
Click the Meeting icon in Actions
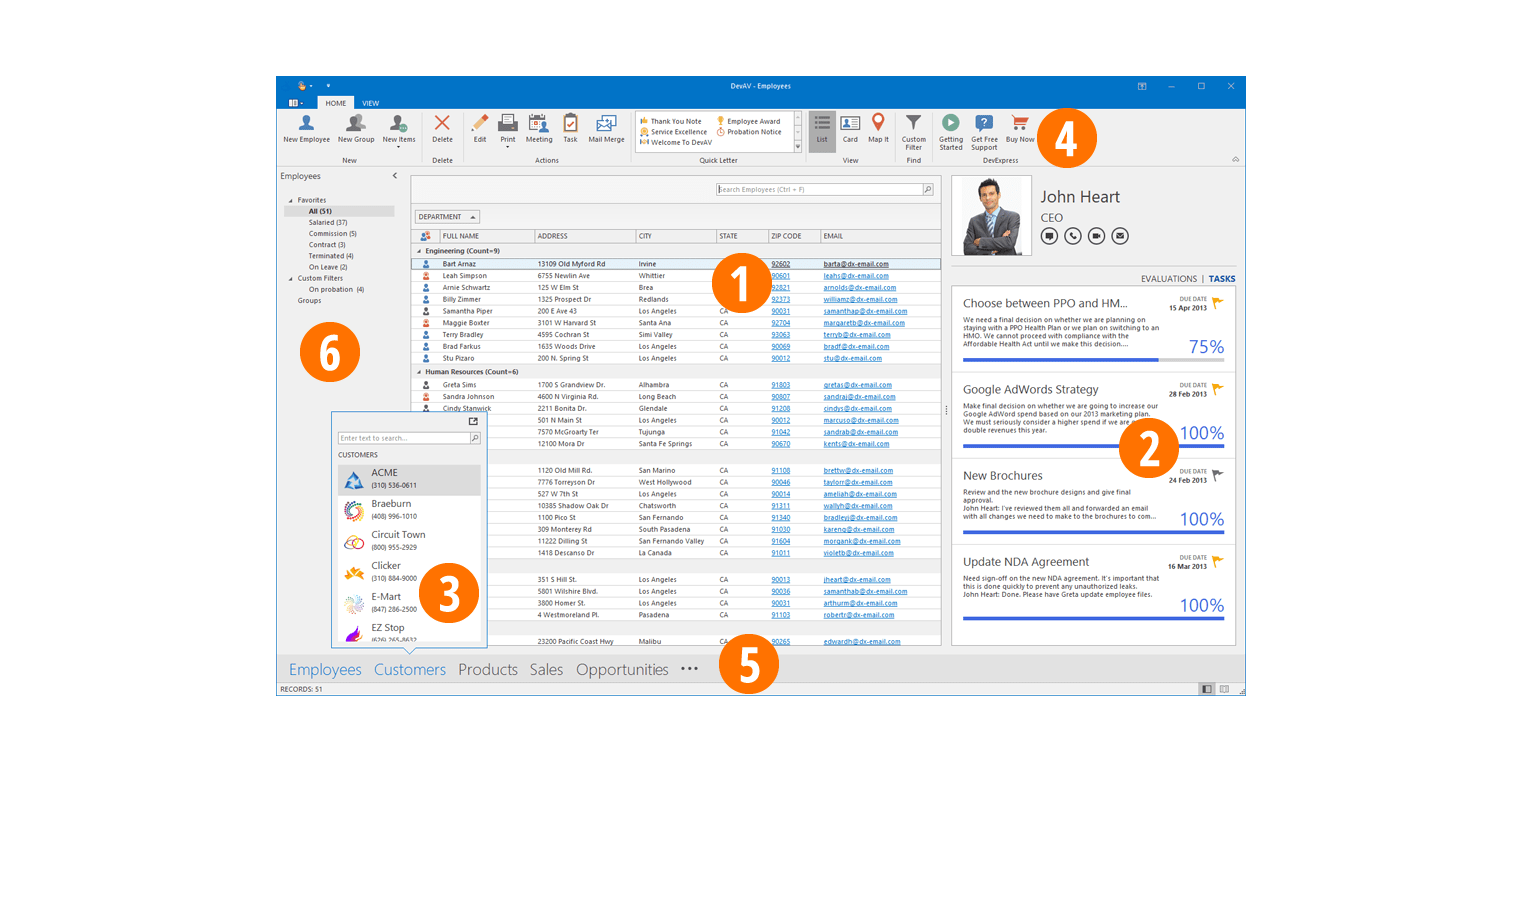(539, 124)
